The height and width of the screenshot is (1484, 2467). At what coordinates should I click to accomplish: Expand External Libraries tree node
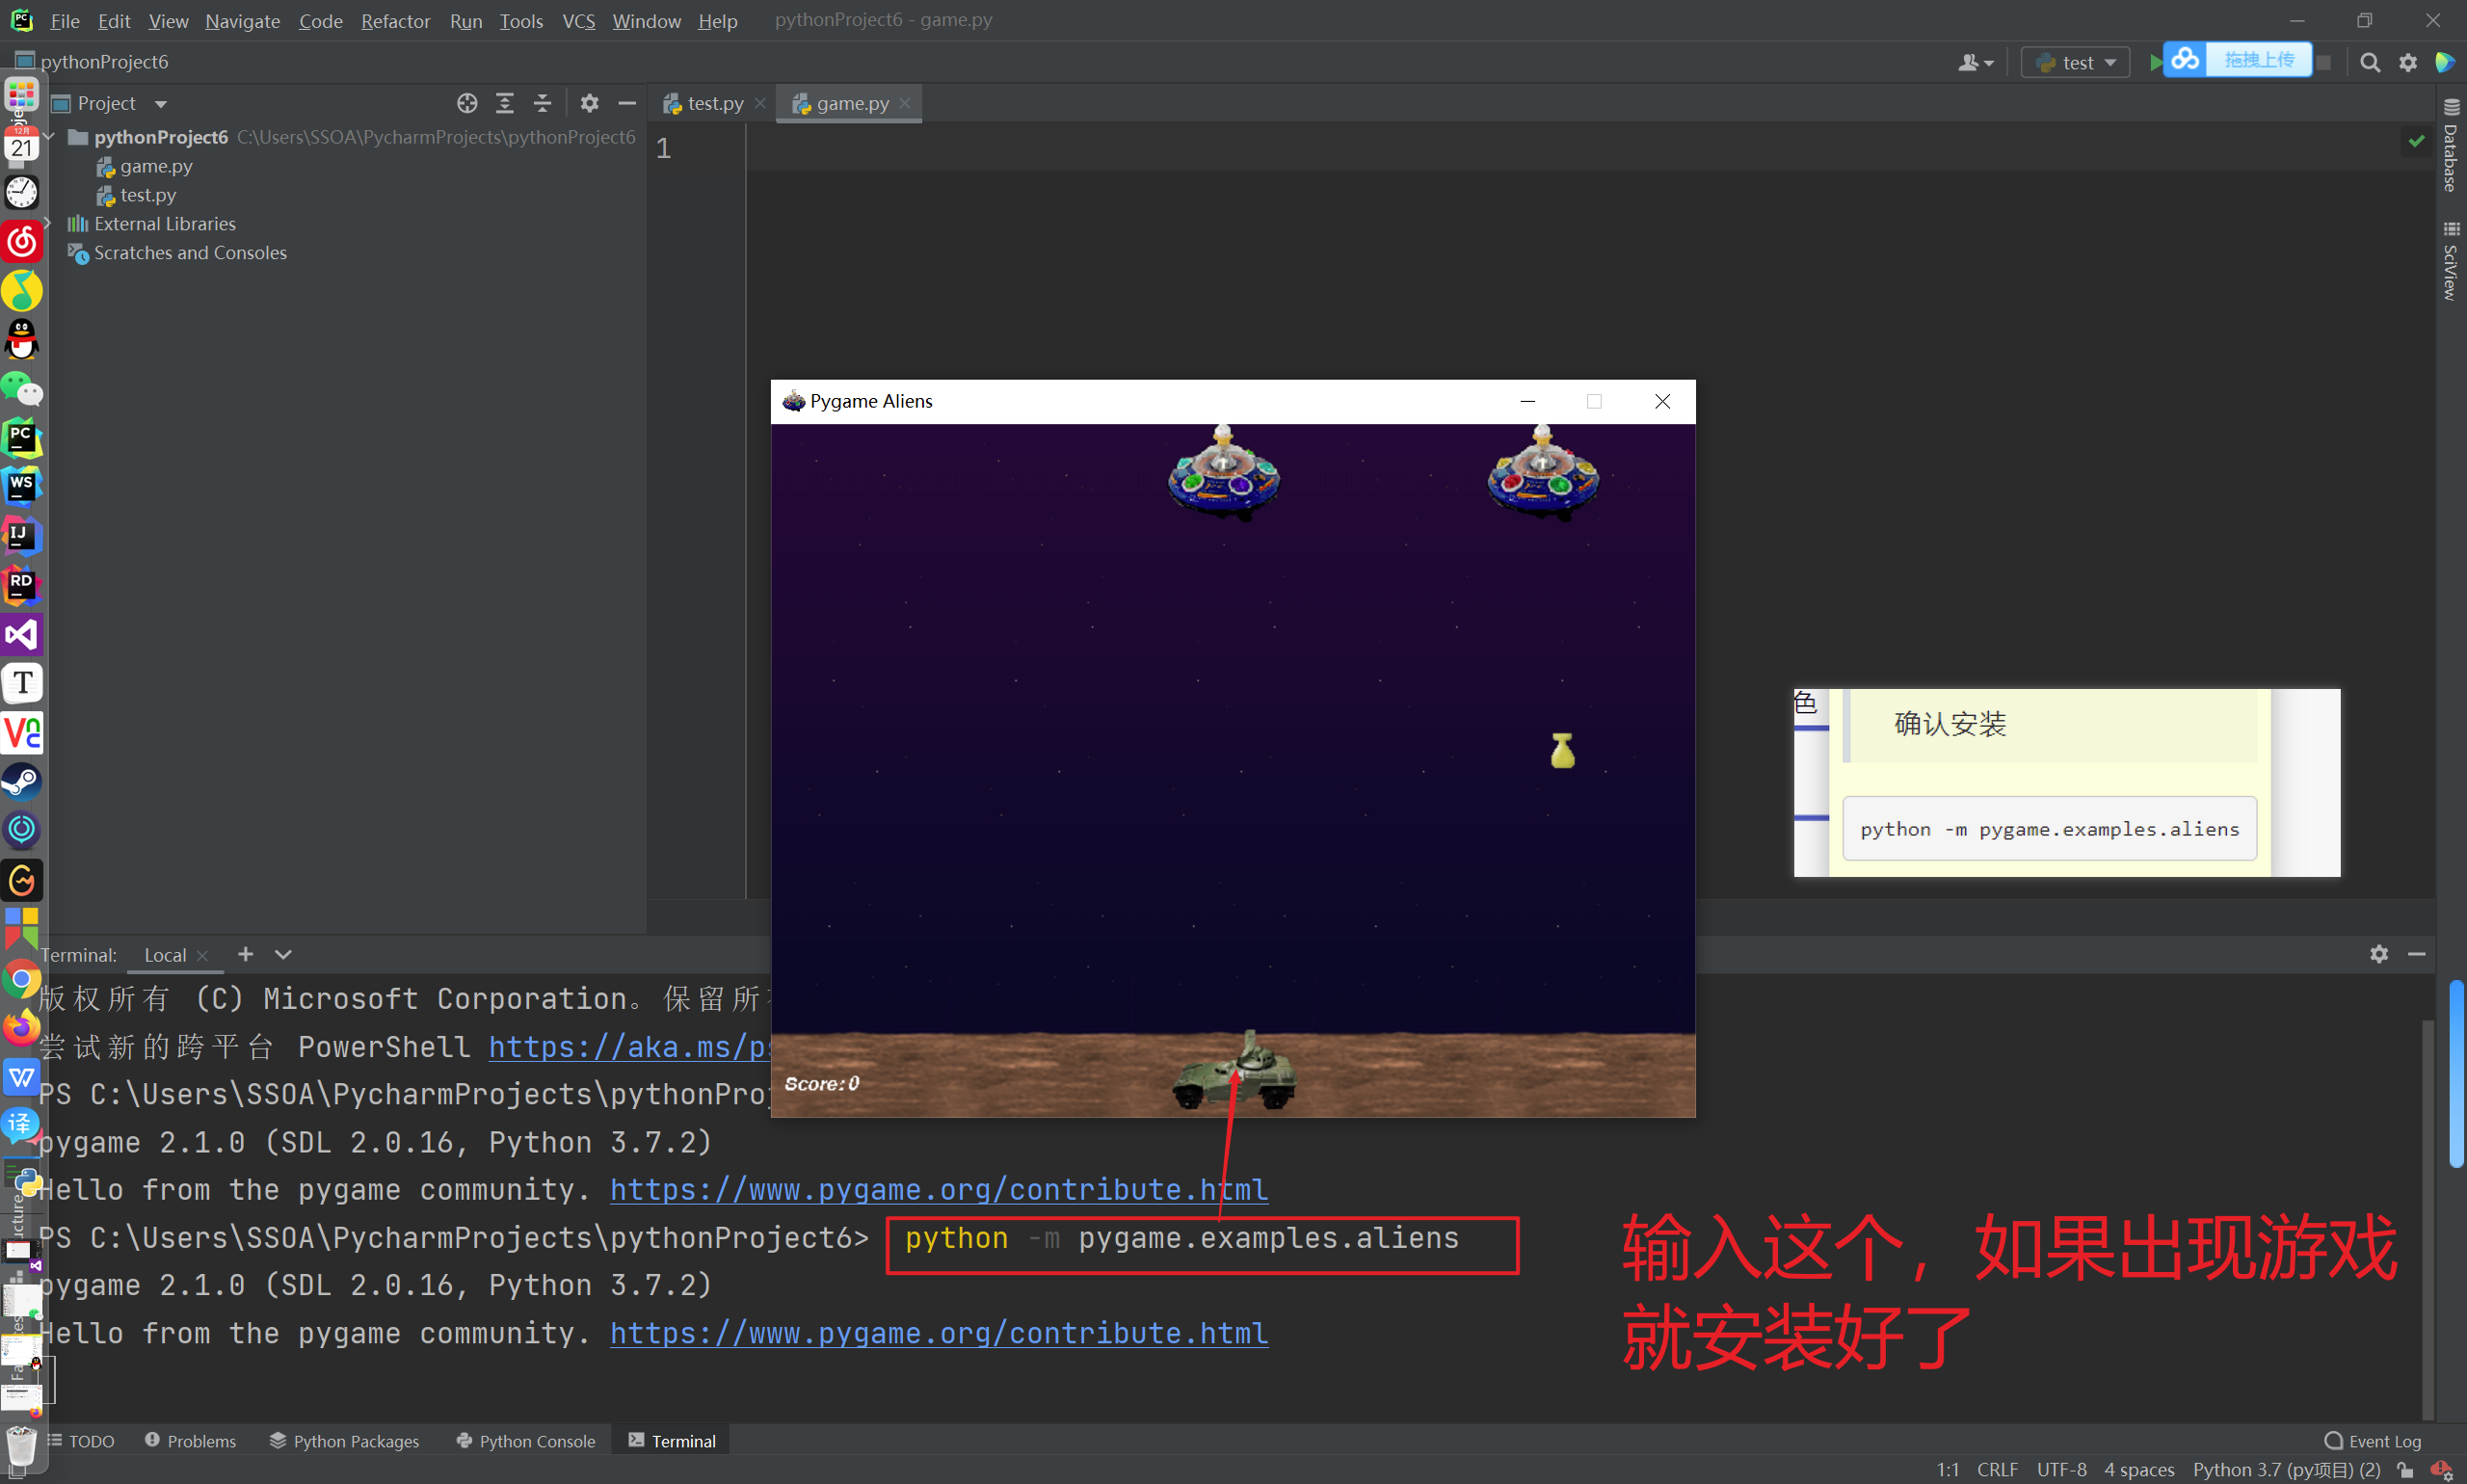pos(48,224)
